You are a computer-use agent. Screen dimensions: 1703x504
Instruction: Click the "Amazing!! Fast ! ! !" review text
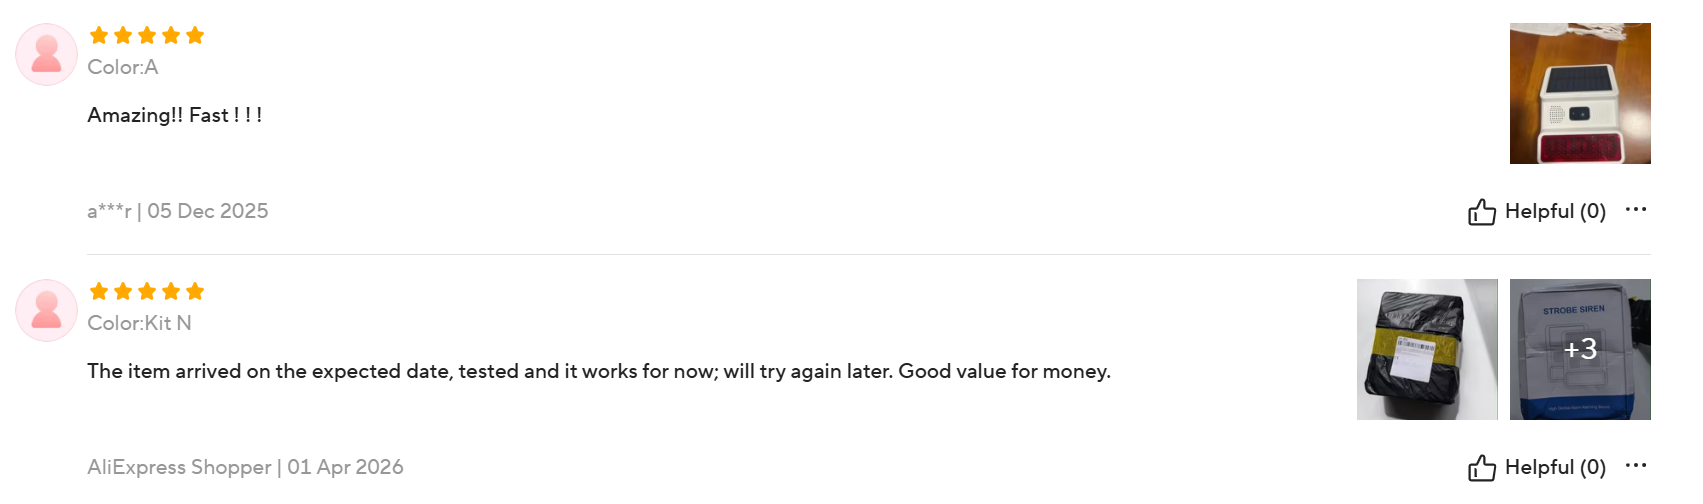[175, 116]
